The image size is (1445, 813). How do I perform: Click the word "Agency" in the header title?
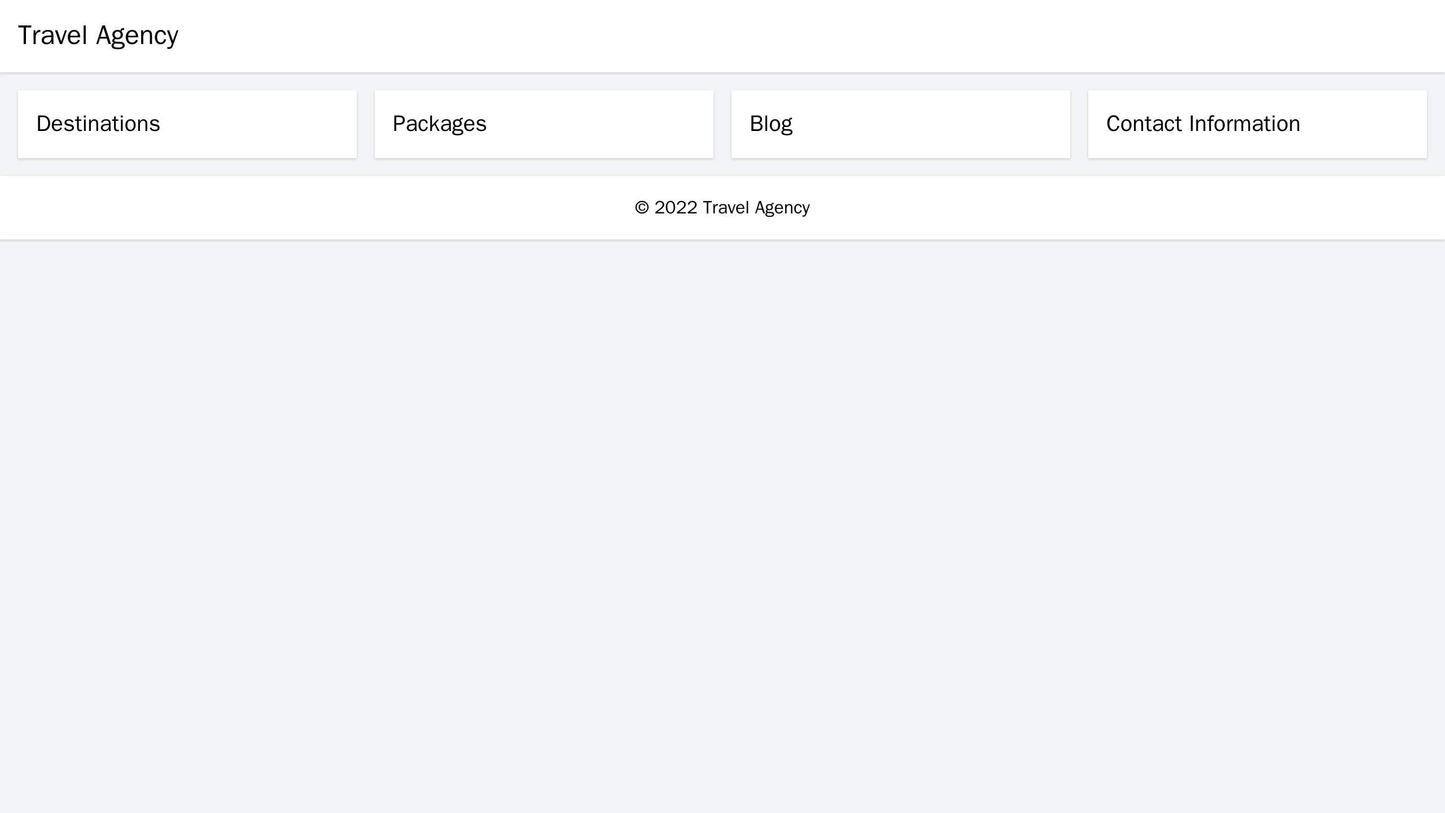pos(137,36)
